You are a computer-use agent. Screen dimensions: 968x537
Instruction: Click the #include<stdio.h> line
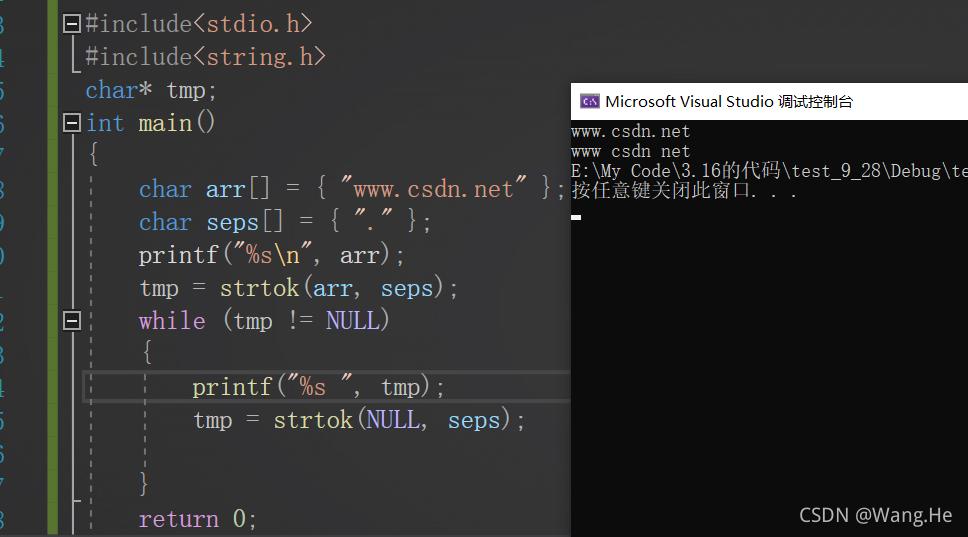(199, 24)
